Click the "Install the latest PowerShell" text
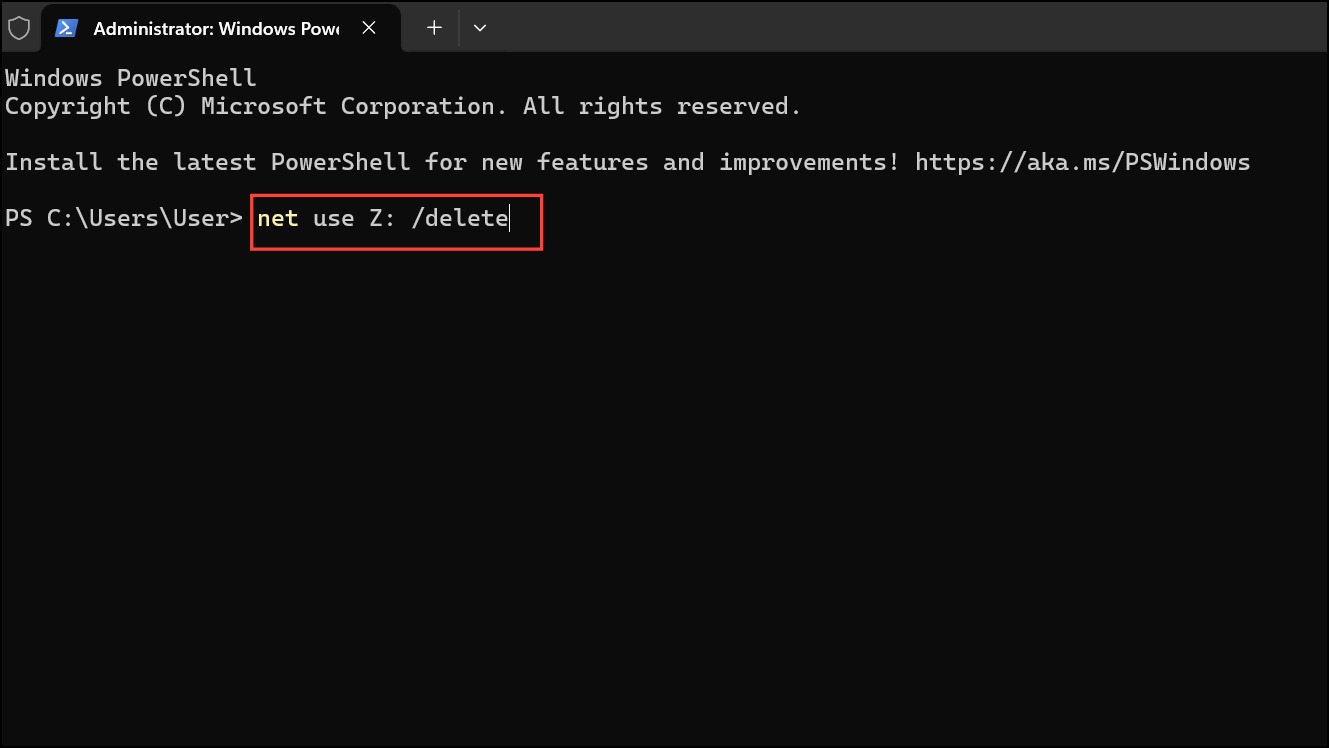1329x748 pixels. pos(207,162)
